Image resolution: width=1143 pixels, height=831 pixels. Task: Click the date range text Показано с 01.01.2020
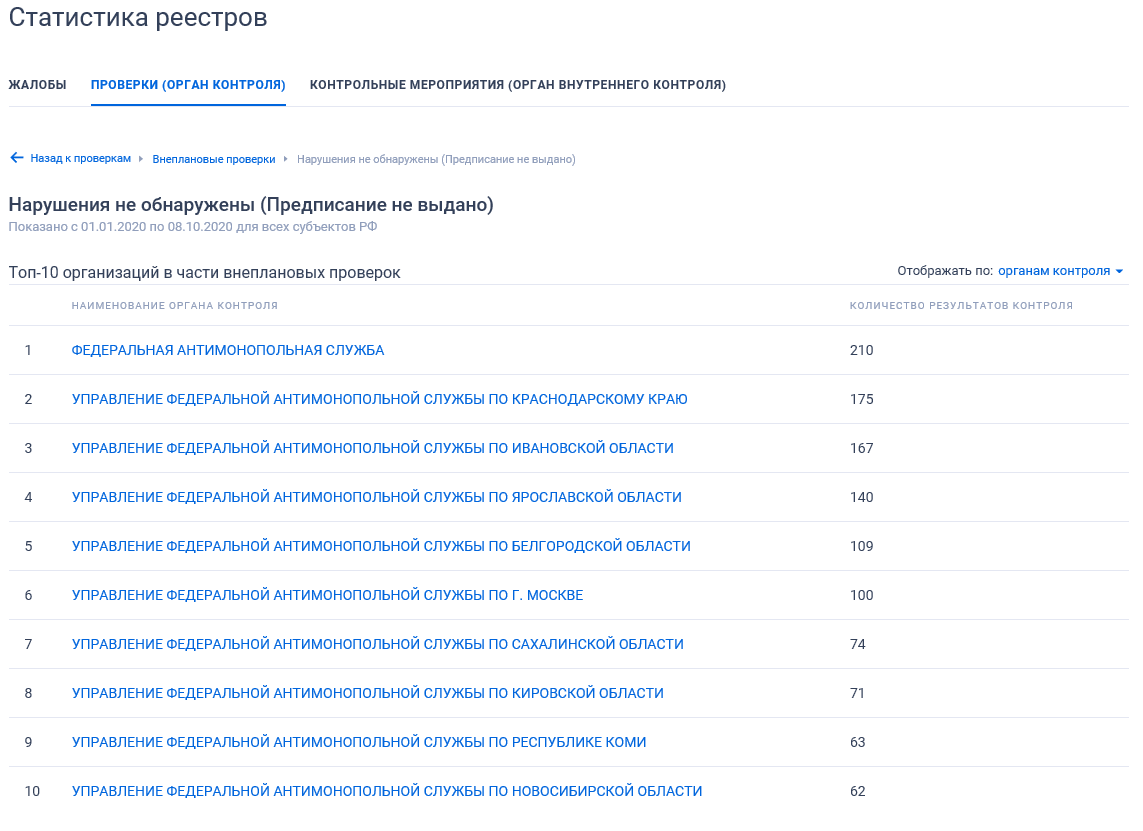pyautogui.click(x=192, y=227)
